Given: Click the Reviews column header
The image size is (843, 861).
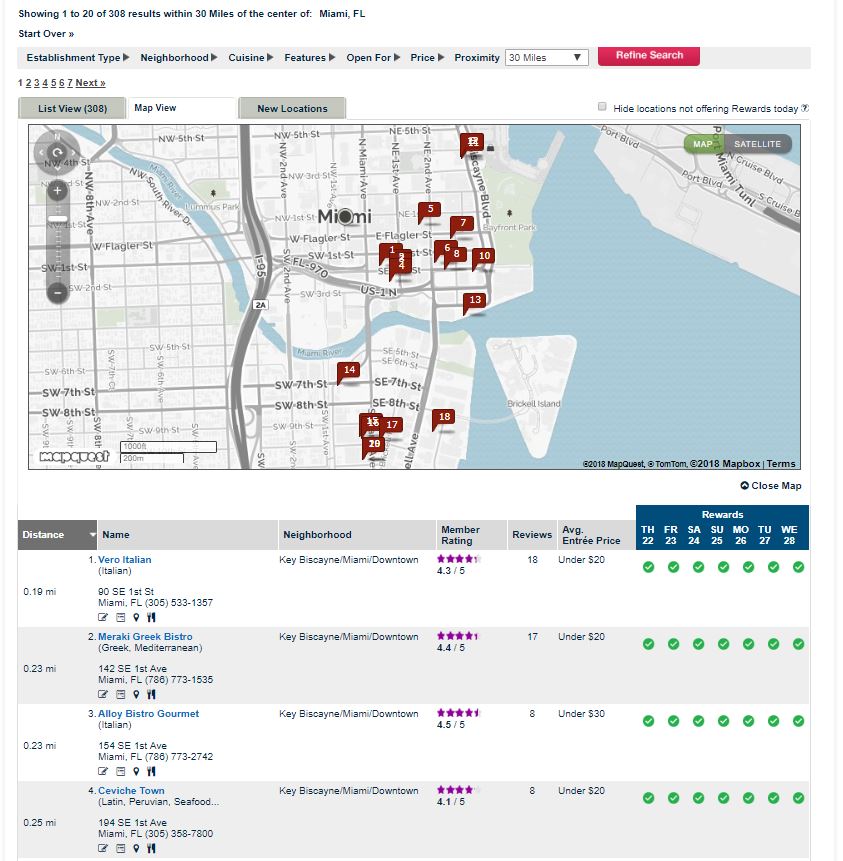Looking at the screenshot, I should (532, 535).
